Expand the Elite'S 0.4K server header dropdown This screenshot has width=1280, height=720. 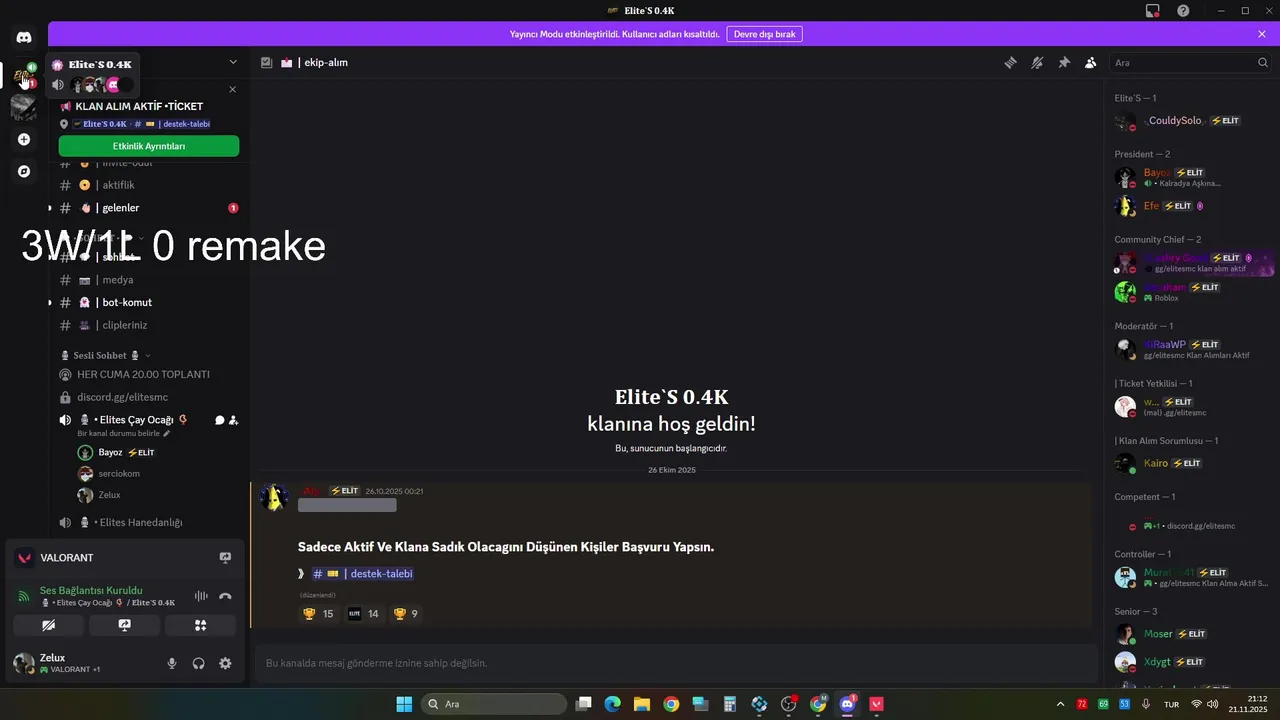(232, 62)
